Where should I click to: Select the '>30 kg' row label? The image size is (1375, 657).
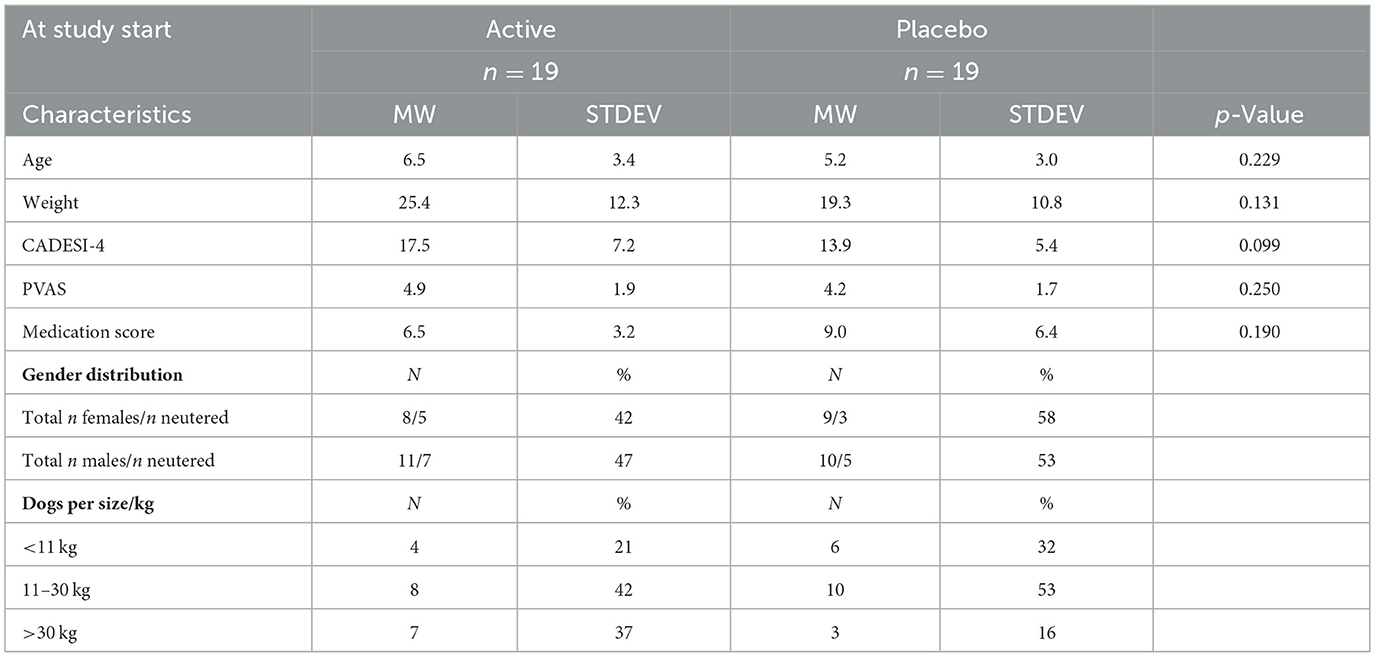(x=48, y=633)
